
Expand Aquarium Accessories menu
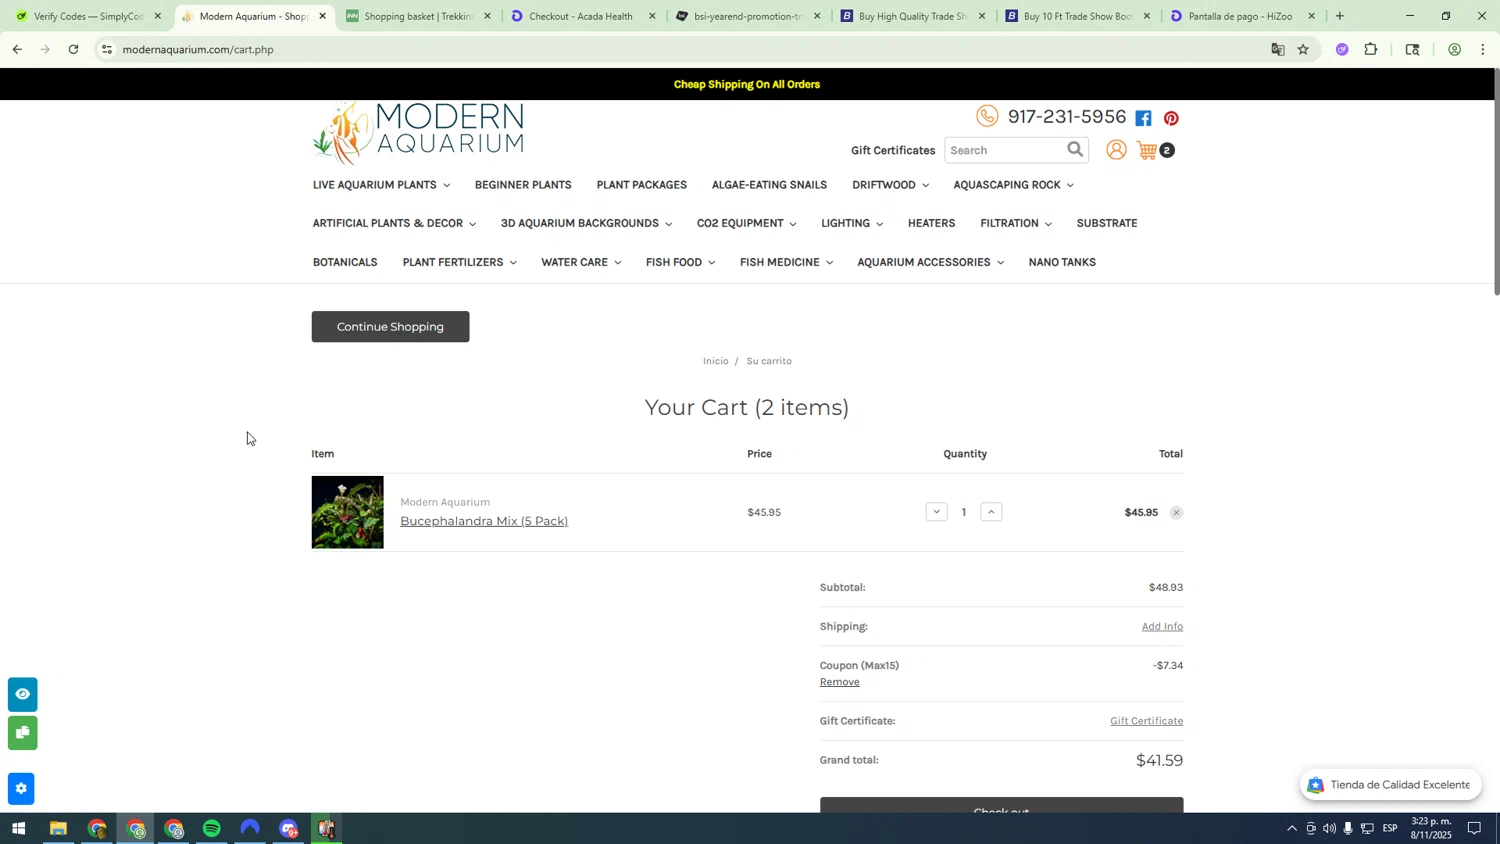click(930, 262)
